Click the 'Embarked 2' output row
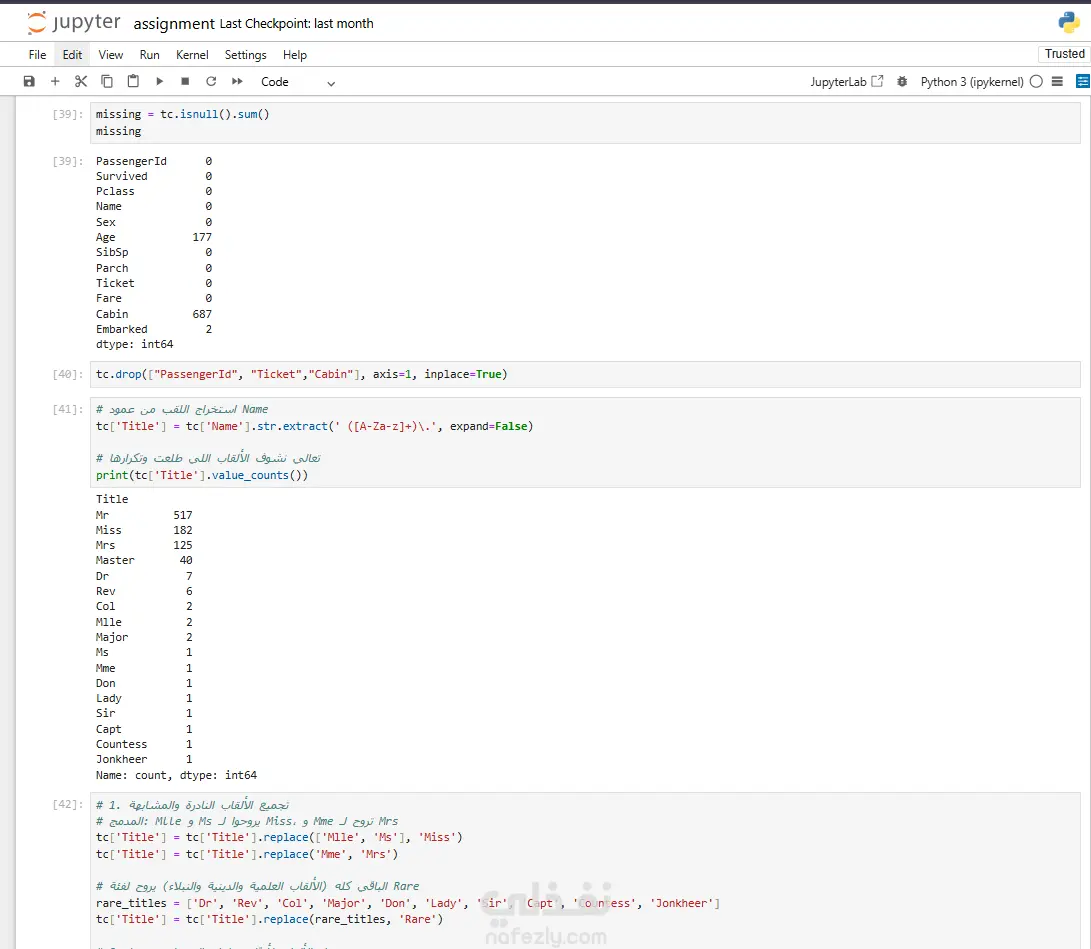 [x=154, y=329]
